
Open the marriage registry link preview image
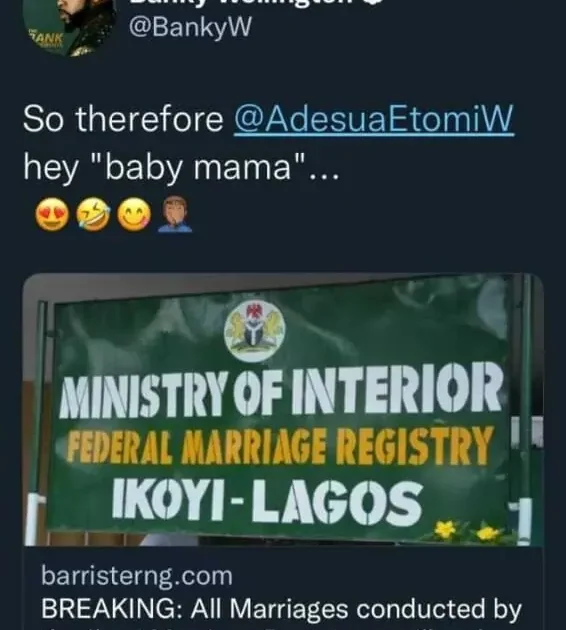[283, 409]
